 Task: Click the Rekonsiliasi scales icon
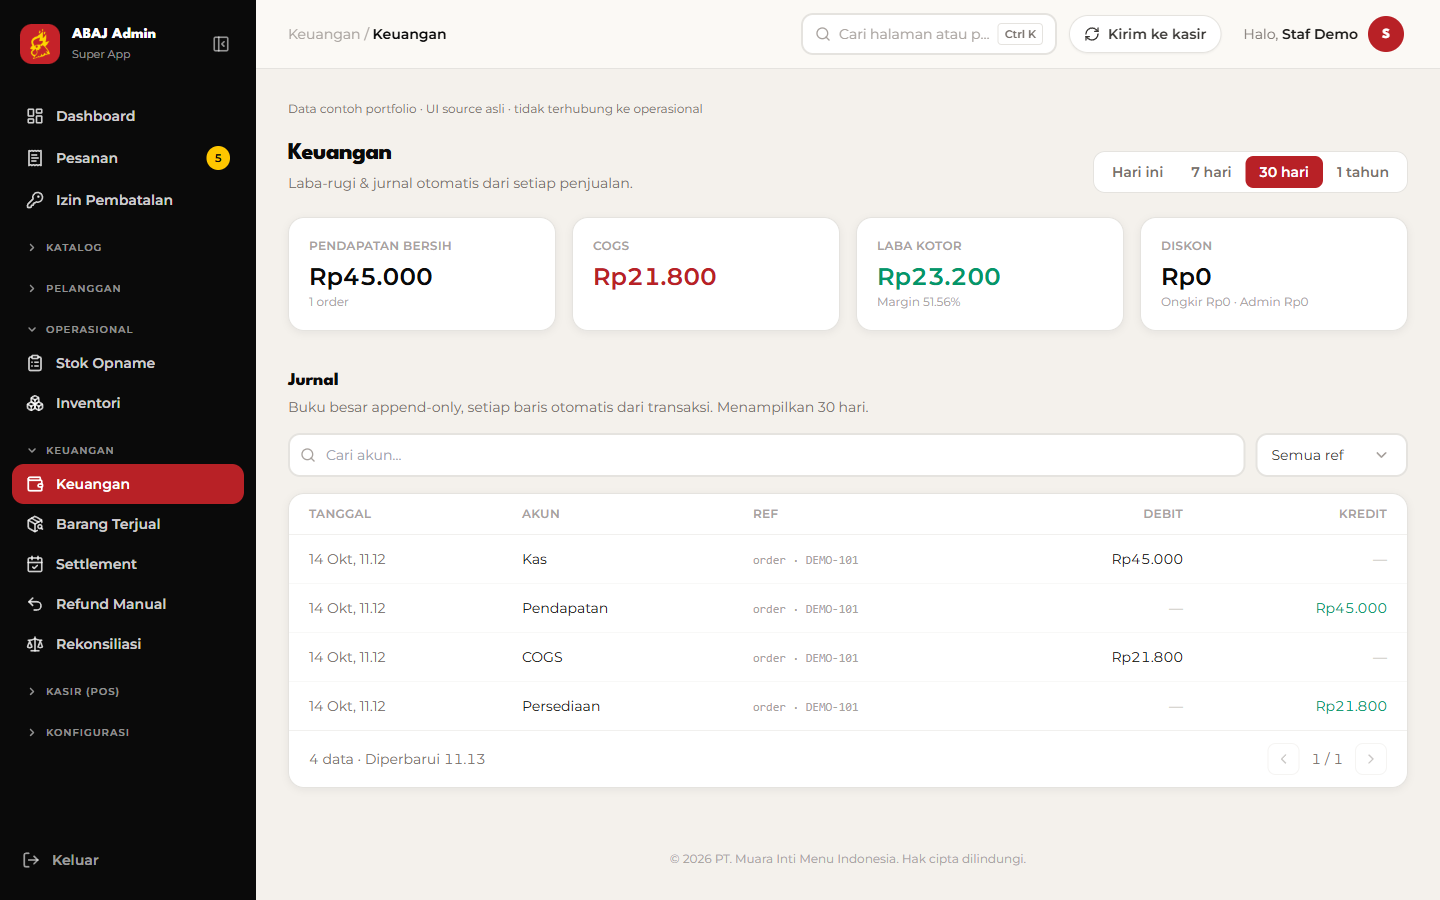point(35,644)
